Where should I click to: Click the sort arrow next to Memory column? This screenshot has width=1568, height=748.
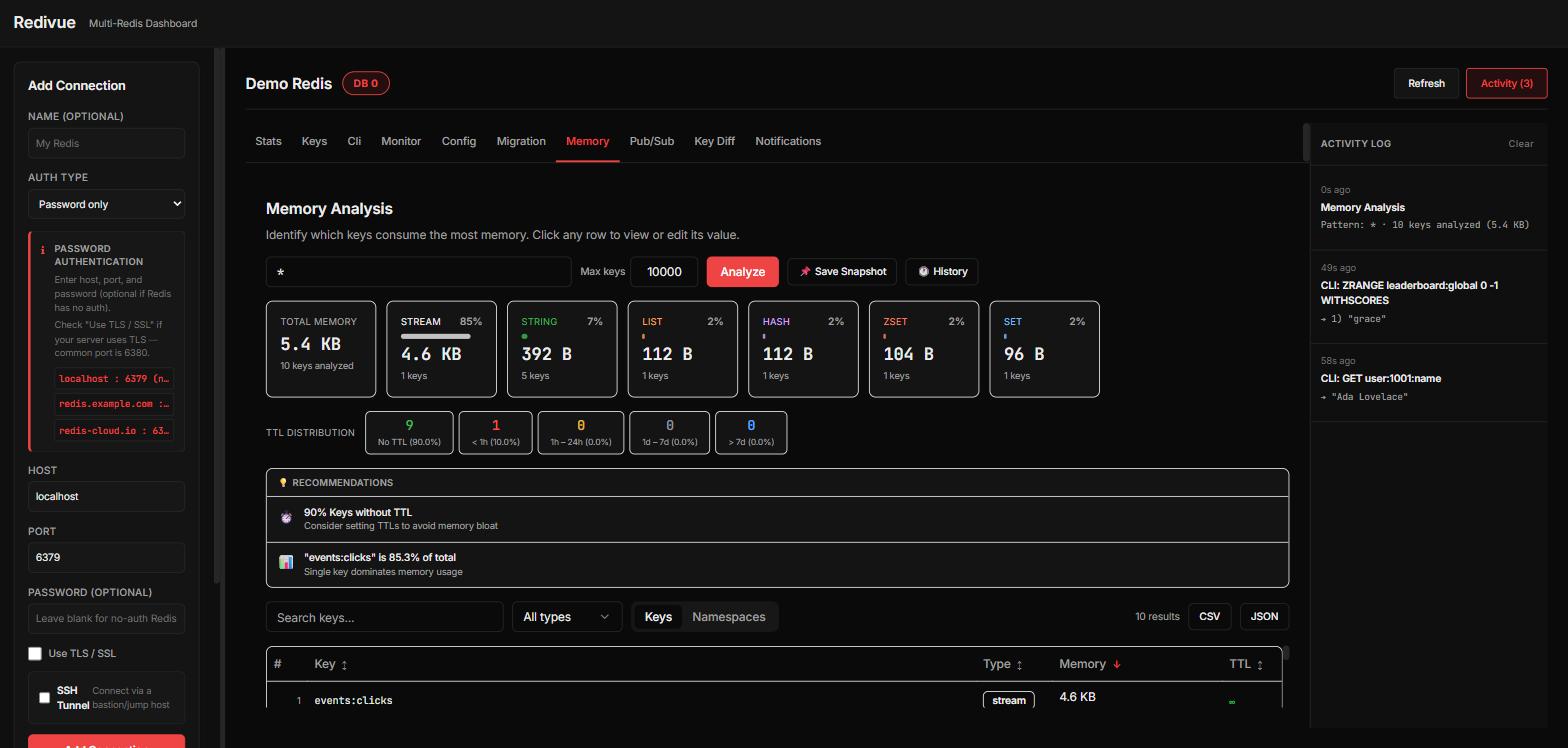point(1117,664)
